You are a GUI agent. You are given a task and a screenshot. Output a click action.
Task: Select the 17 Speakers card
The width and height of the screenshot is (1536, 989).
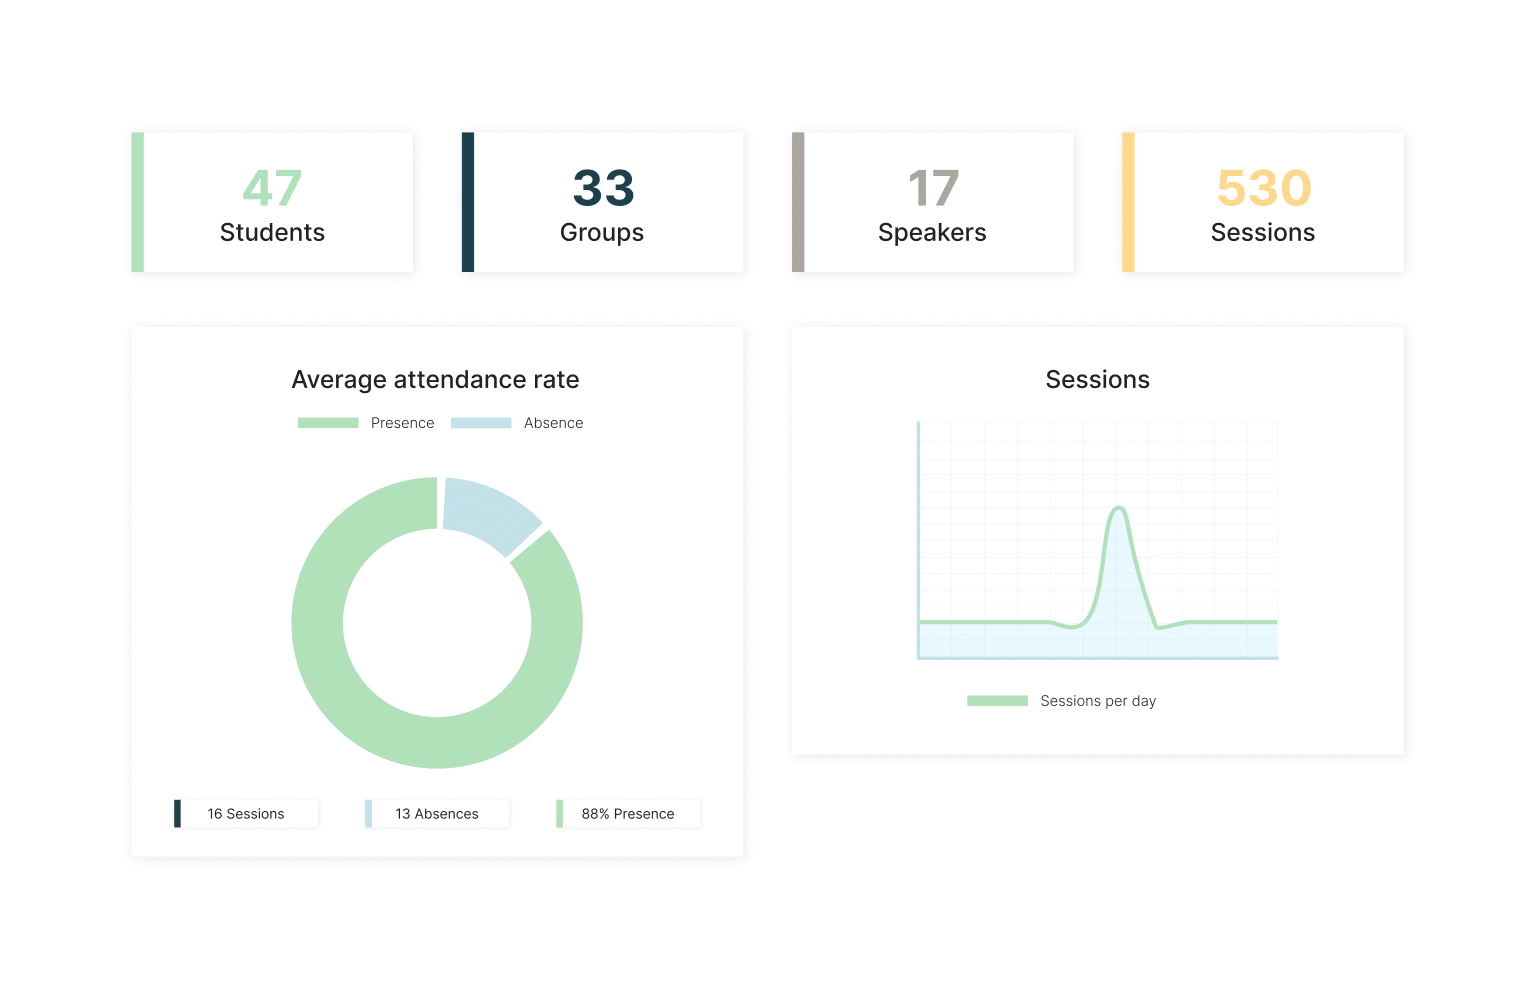(932, 202)
